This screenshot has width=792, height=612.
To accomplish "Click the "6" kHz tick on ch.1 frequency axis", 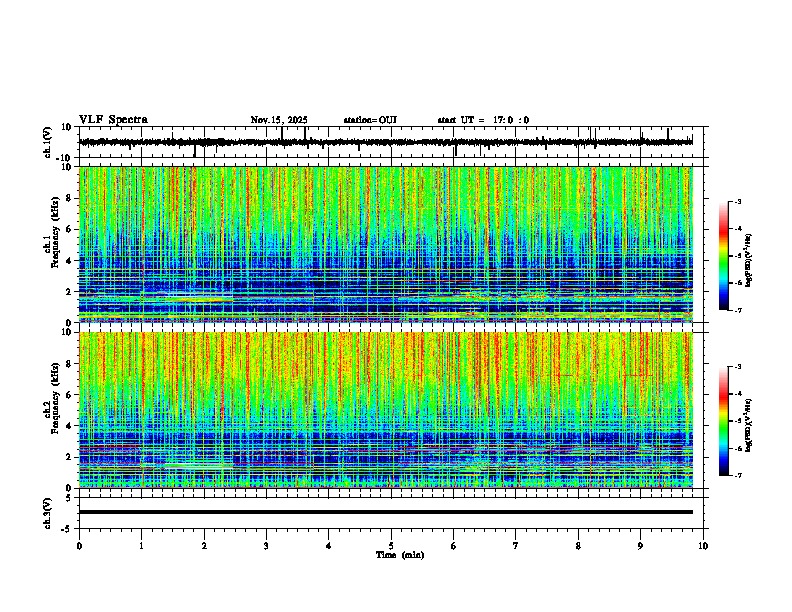I will click(x=70, y=229).
